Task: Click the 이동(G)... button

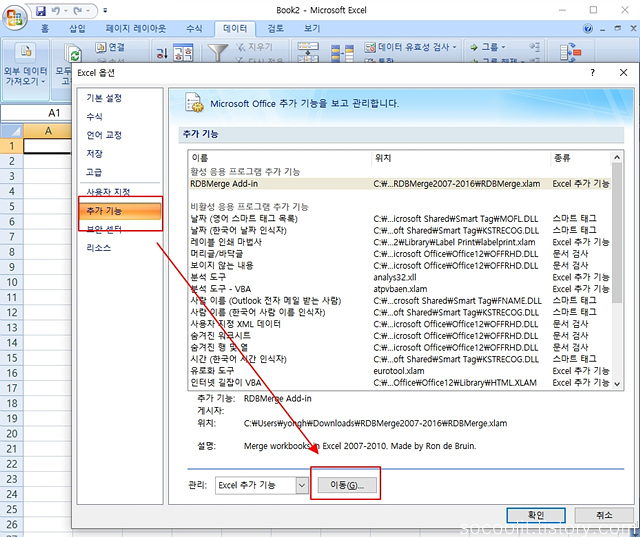Action: [347, 485]
